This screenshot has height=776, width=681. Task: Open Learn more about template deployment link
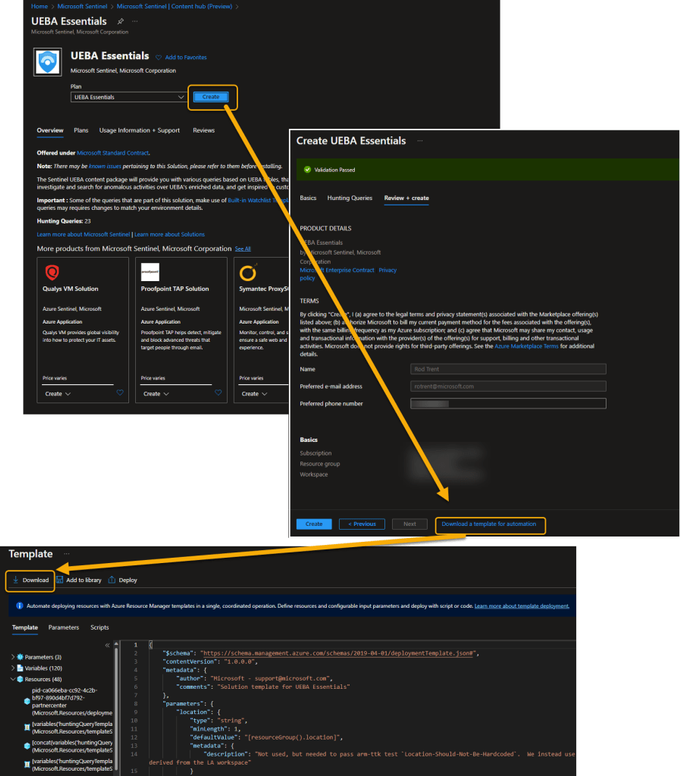click(522, 606)
